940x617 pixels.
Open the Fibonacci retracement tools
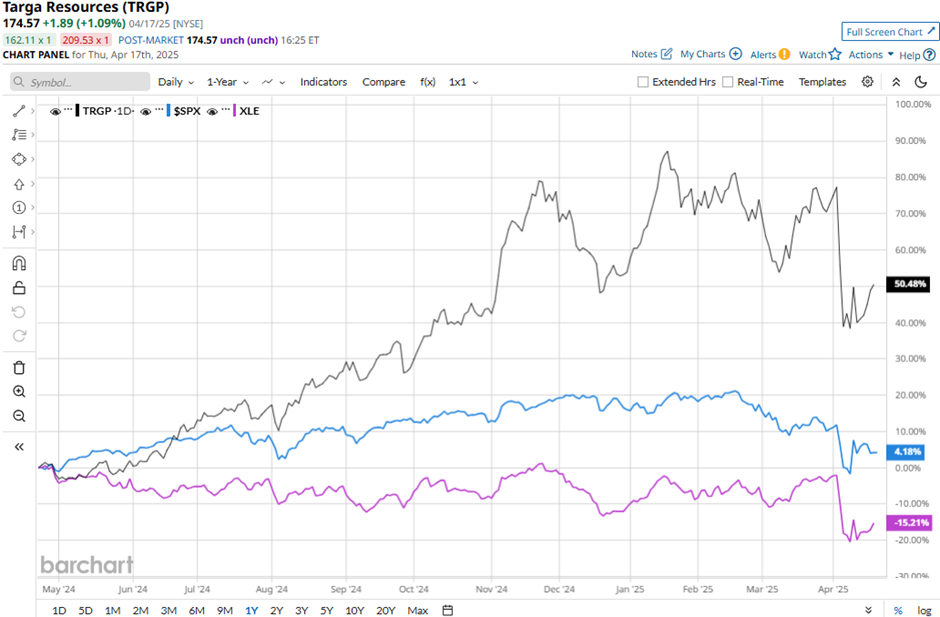click(19, 135)
